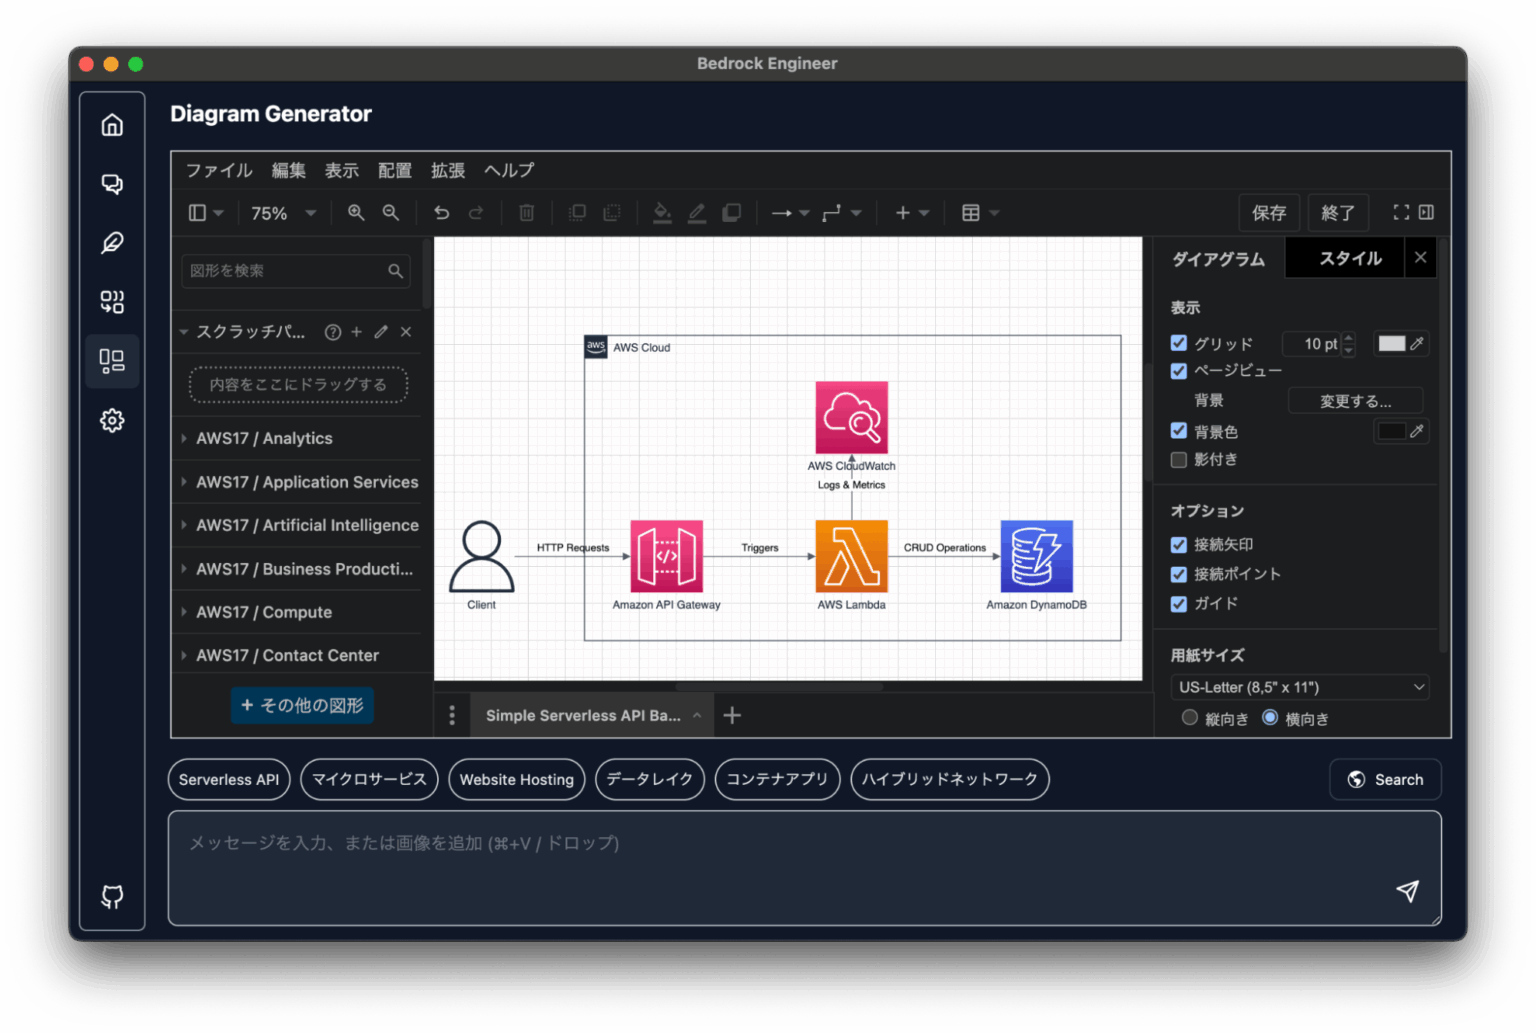Screen dimensions: 1536x1033
Task: Click the Serverless API suggestion button
Action: click(228, 779)
